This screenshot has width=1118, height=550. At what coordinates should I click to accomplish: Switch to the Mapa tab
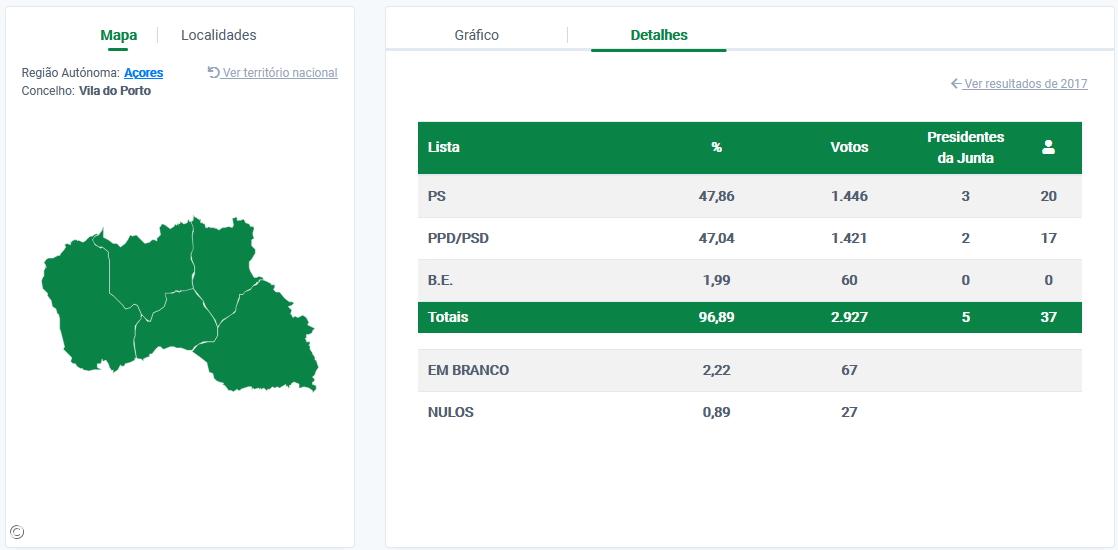119,35
